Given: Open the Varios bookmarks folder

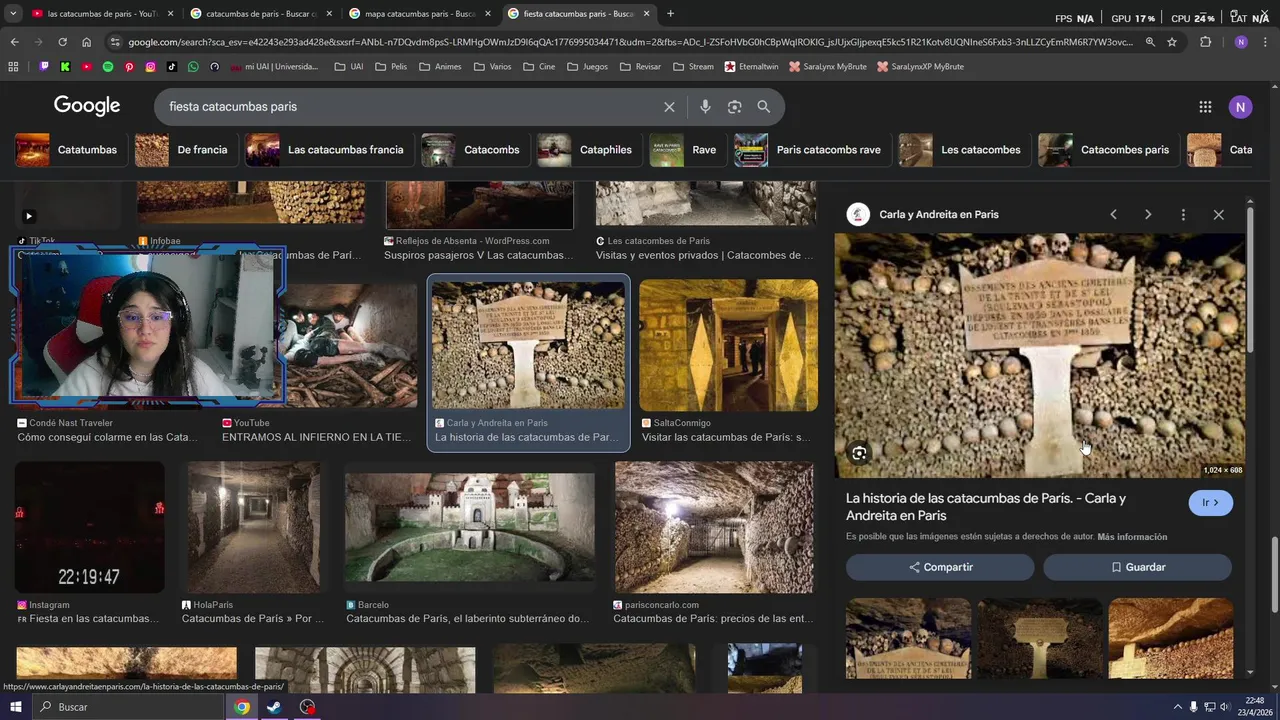Looking at the screenshot, I should coord(492,67).
